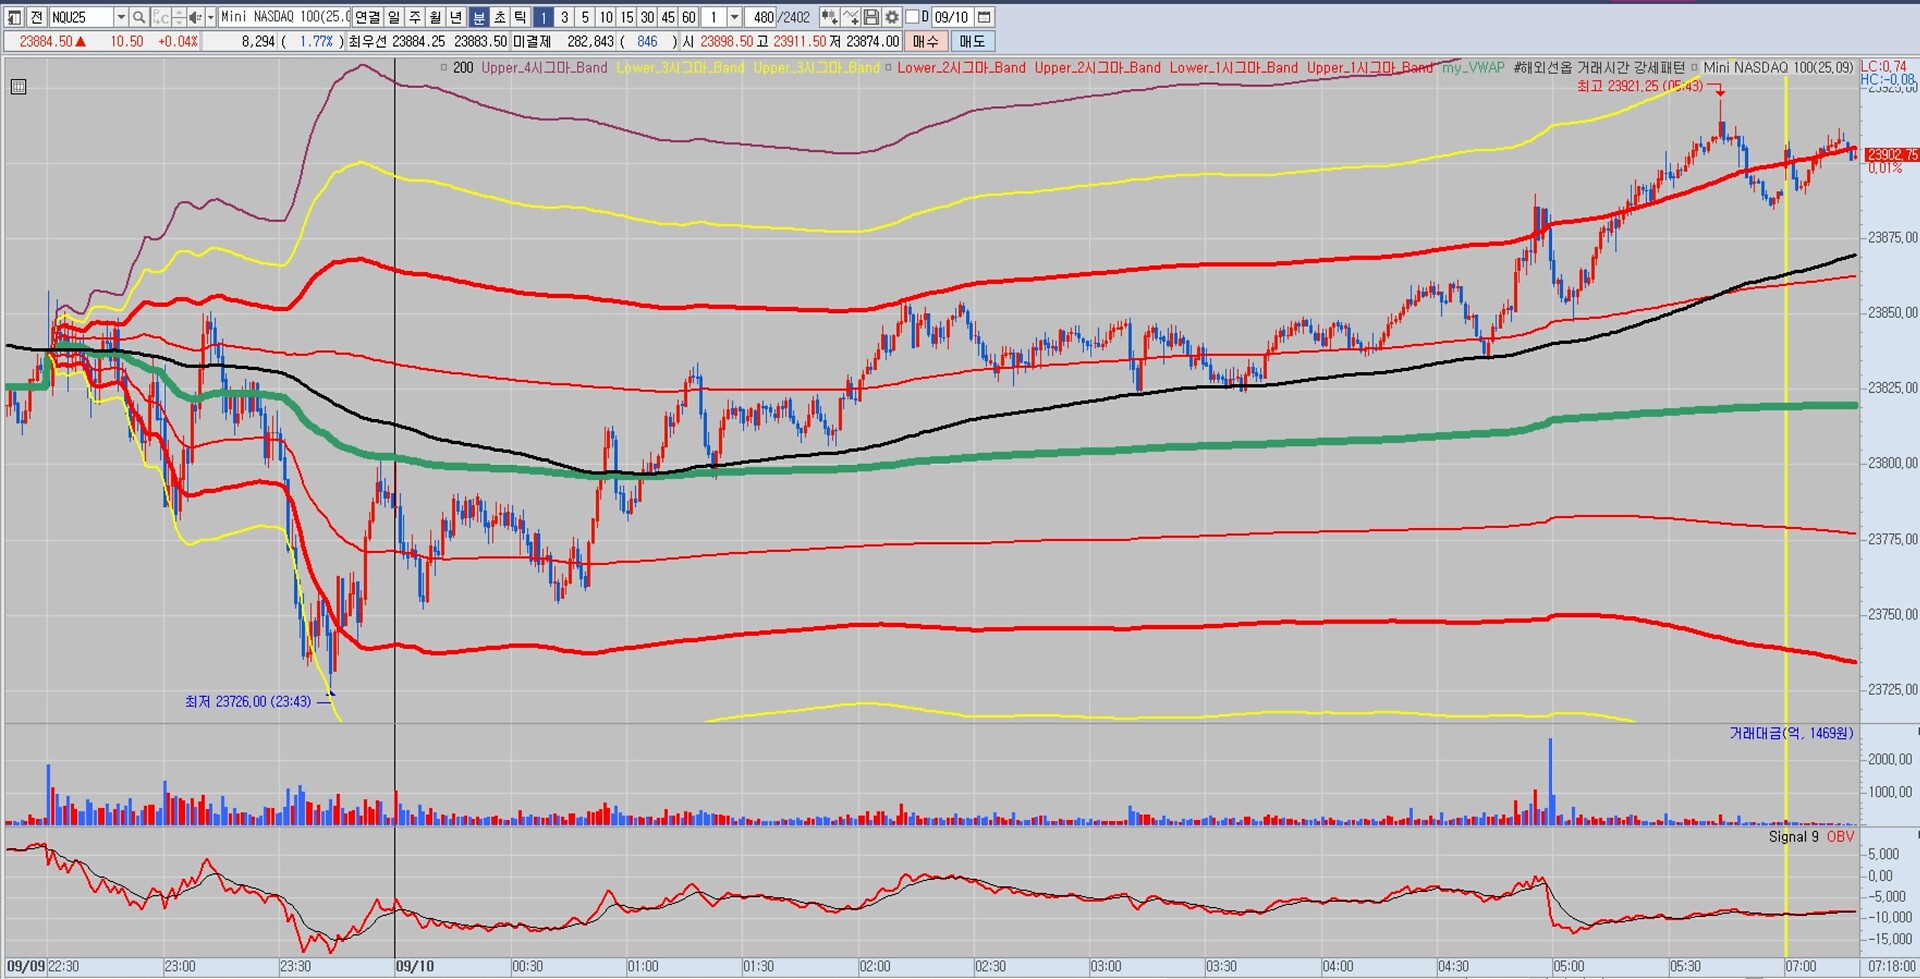
Task: Open the custom interval dropdown arrow
Action: [x=735, y=17]
